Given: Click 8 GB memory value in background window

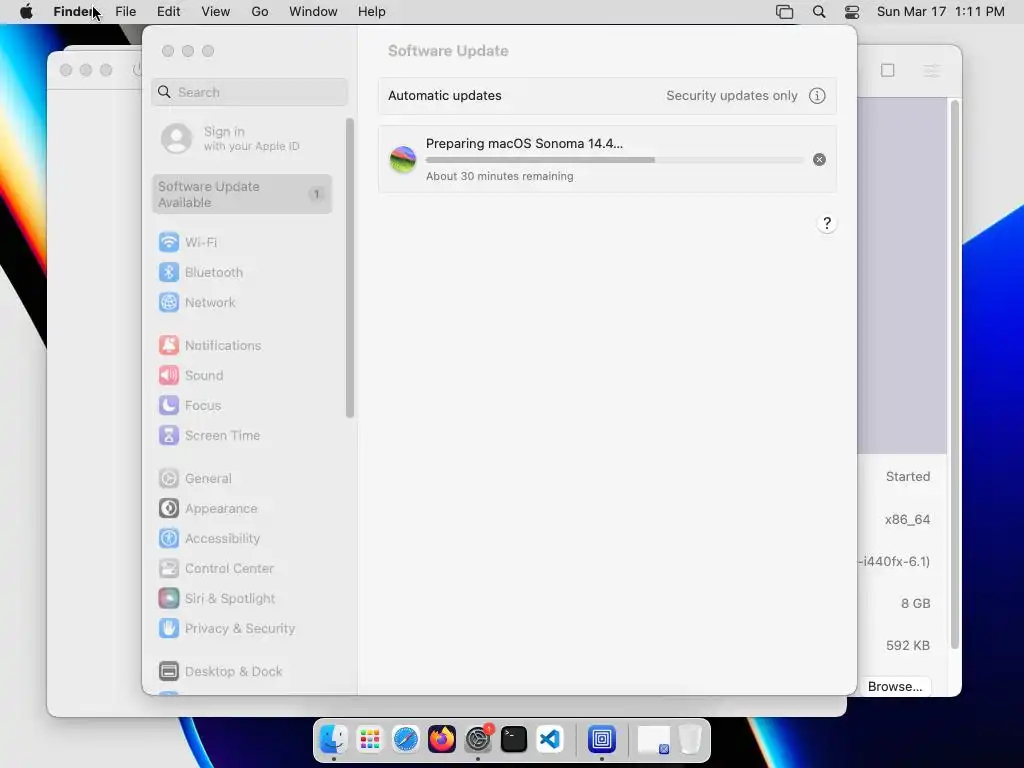Looking at the screenshot, I should pos(916,603).
